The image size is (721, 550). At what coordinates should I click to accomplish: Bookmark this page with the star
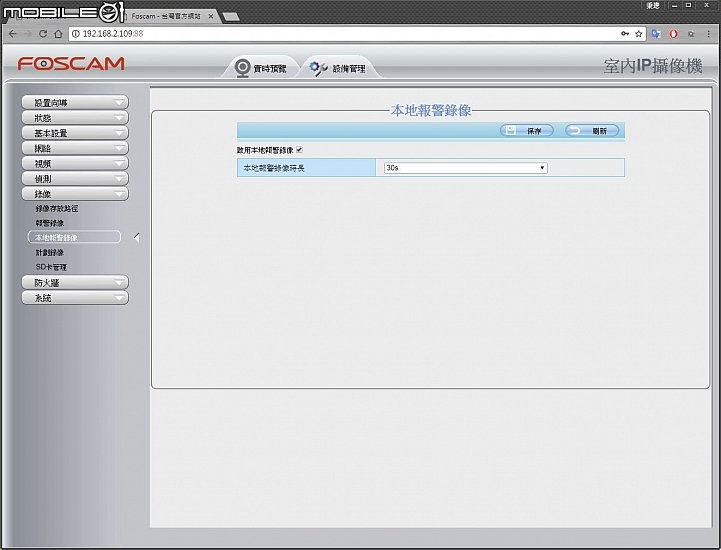click(638, 34)
